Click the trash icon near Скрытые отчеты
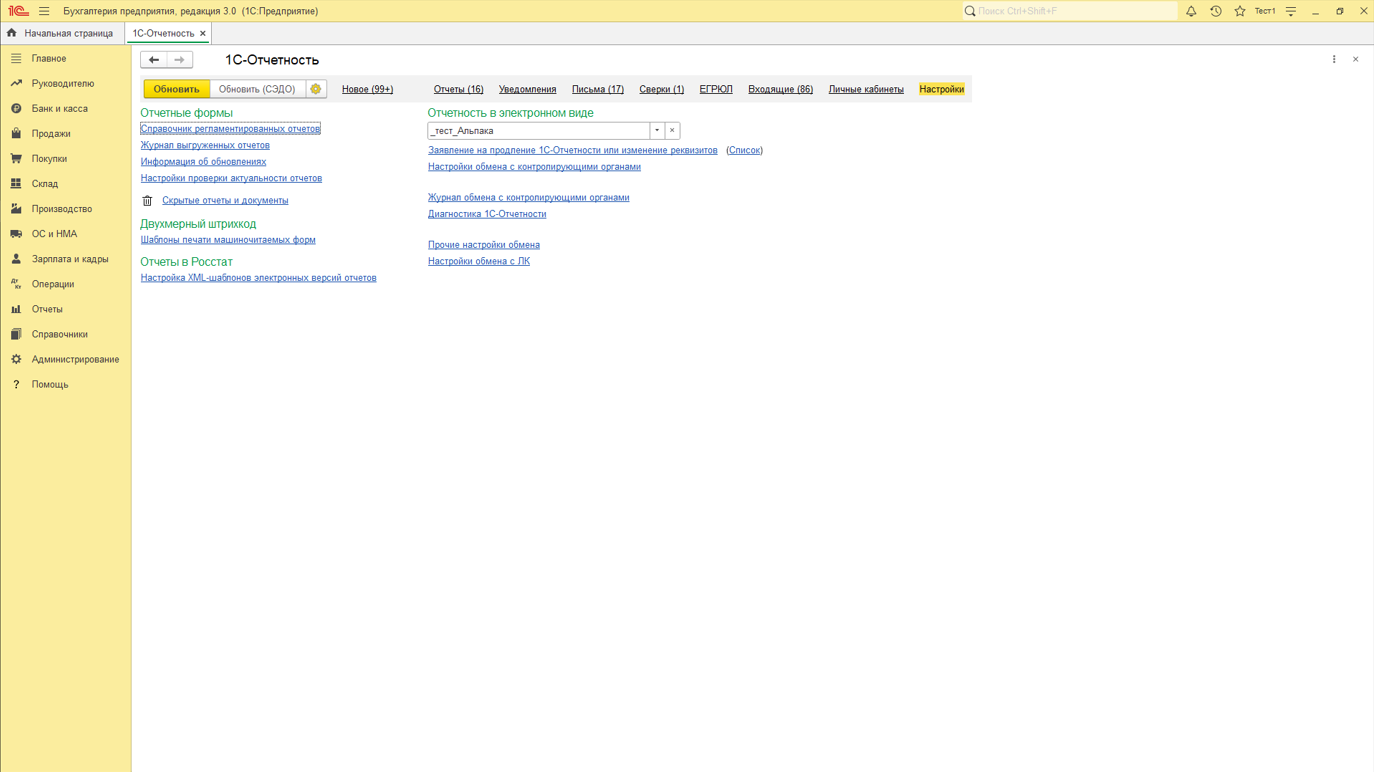This screenshot has height=772, width=1374. 147,201
